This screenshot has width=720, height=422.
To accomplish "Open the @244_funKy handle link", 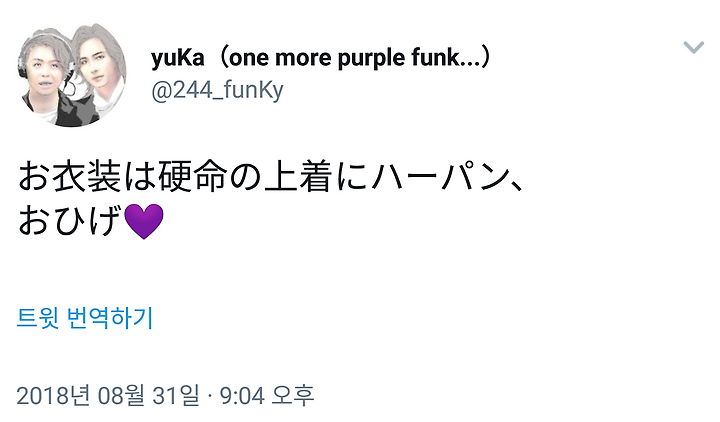I will pos(217,90).
